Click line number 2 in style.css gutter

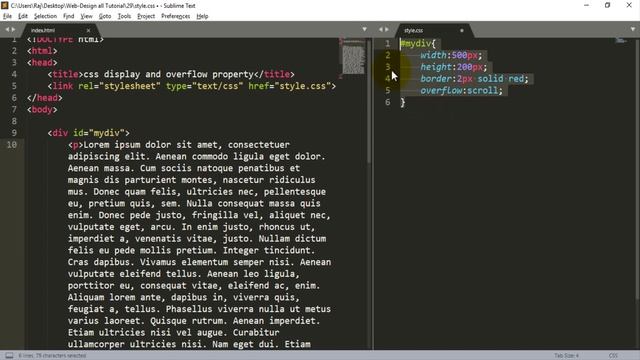pos(387,55)
